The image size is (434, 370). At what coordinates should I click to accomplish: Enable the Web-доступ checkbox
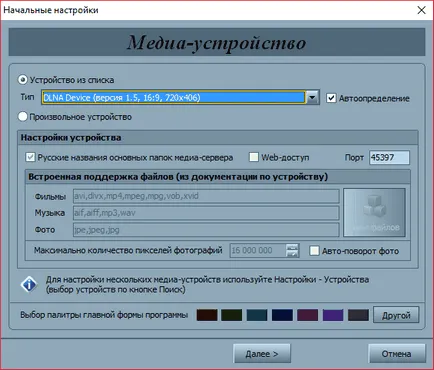(x=254, y=157)
